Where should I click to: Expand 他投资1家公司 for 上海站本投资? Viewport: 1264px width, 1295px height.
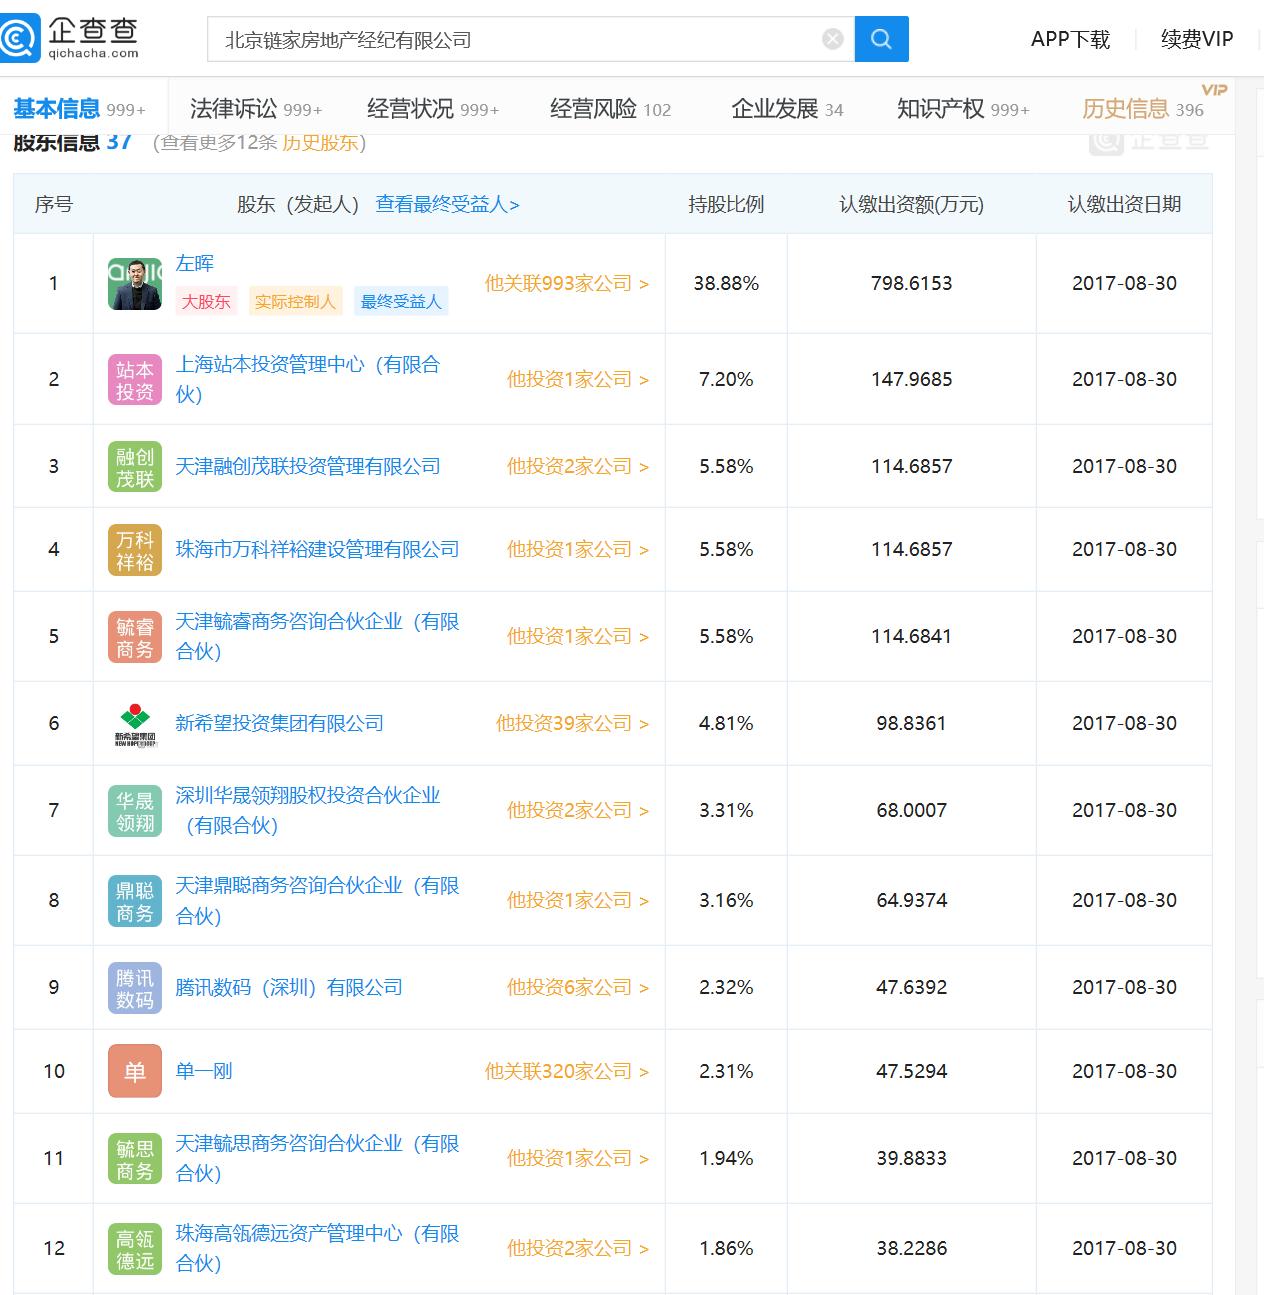pos(578,380)
